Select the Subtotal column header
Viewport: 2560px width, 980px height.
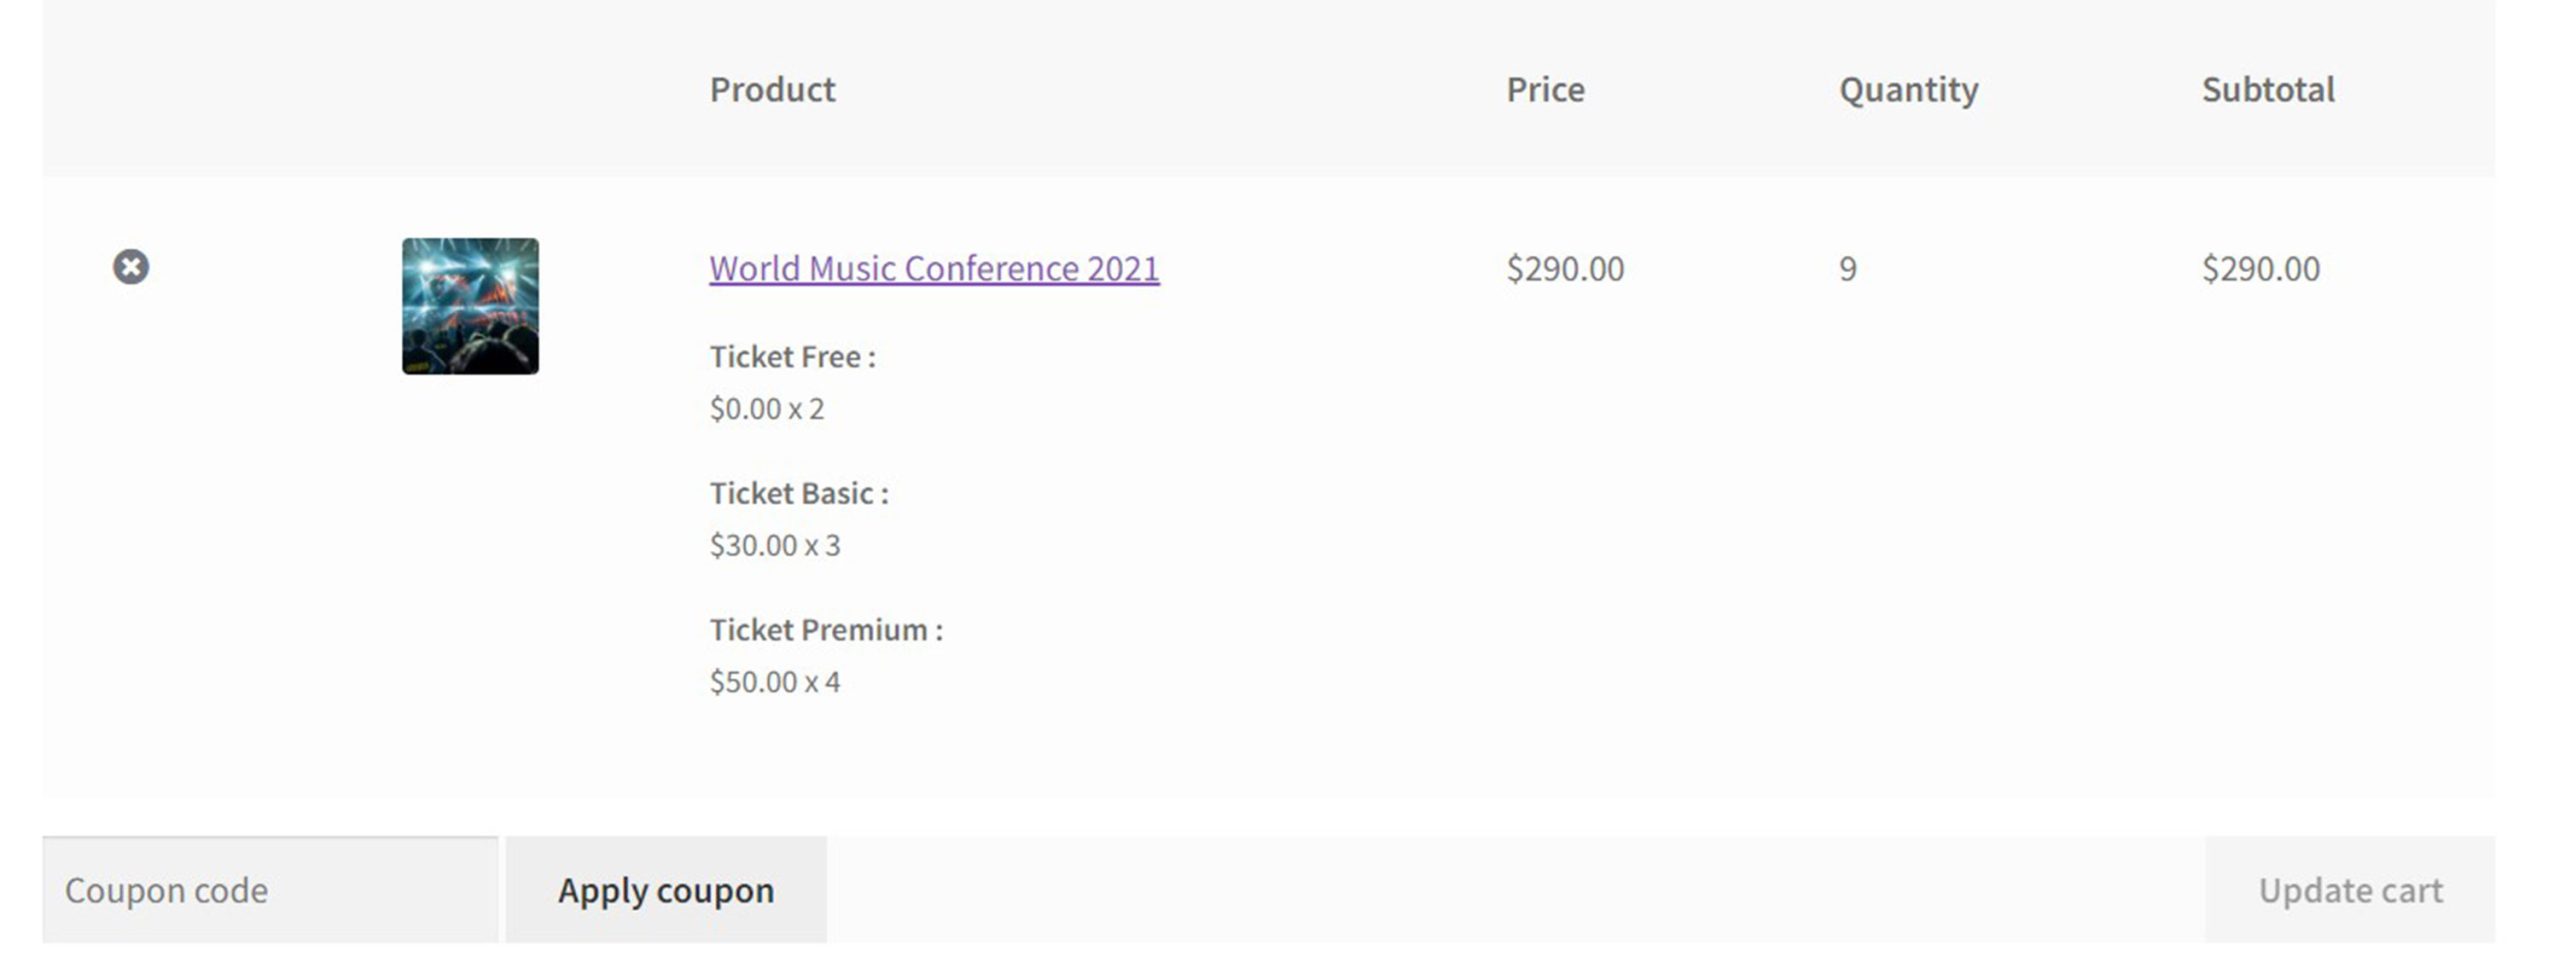point(2268,89)
